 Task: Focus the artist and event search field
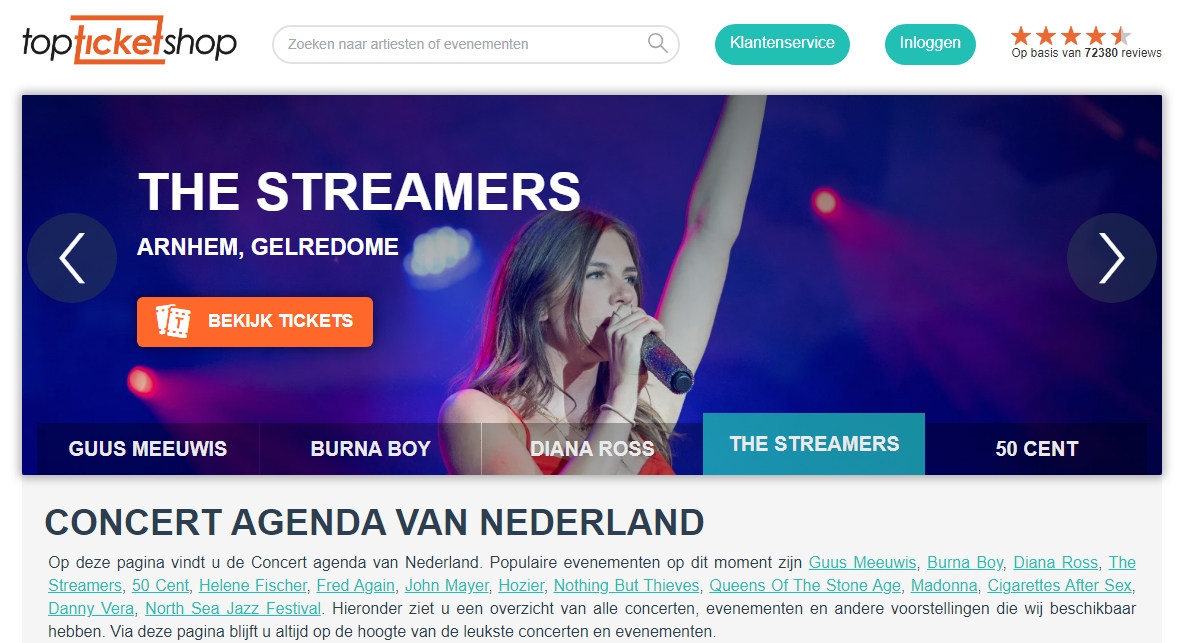tap(475, 44)
